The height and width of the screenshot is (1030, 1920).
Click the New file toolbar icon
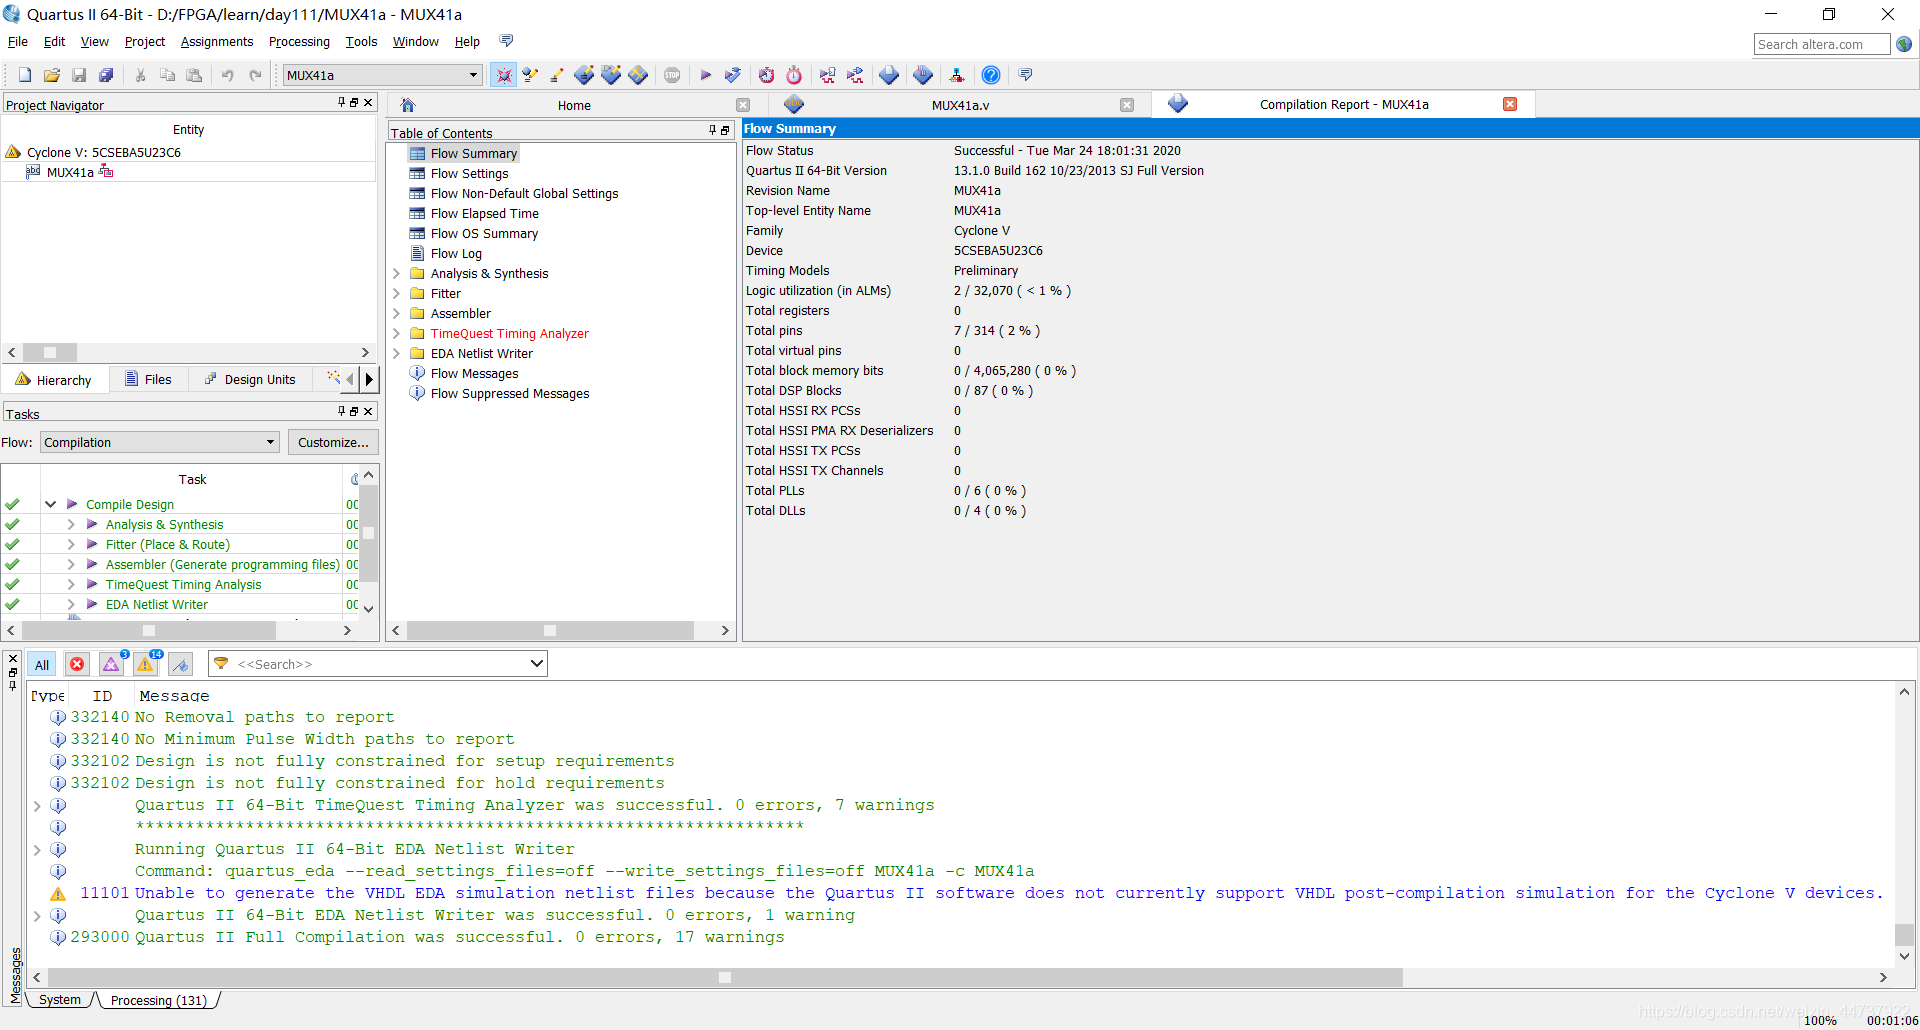(25, 75)
